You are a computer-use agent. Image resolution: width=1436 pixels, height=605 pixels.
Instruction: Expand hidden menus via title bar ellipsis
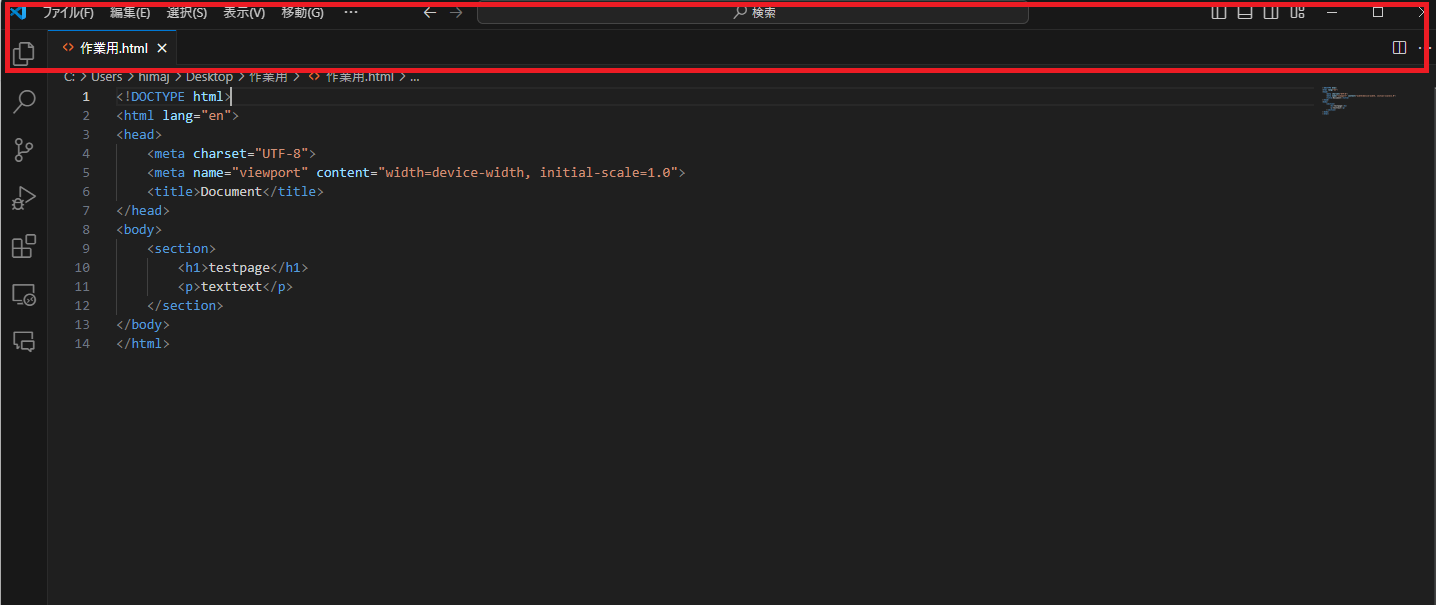(x=350, y=12)
